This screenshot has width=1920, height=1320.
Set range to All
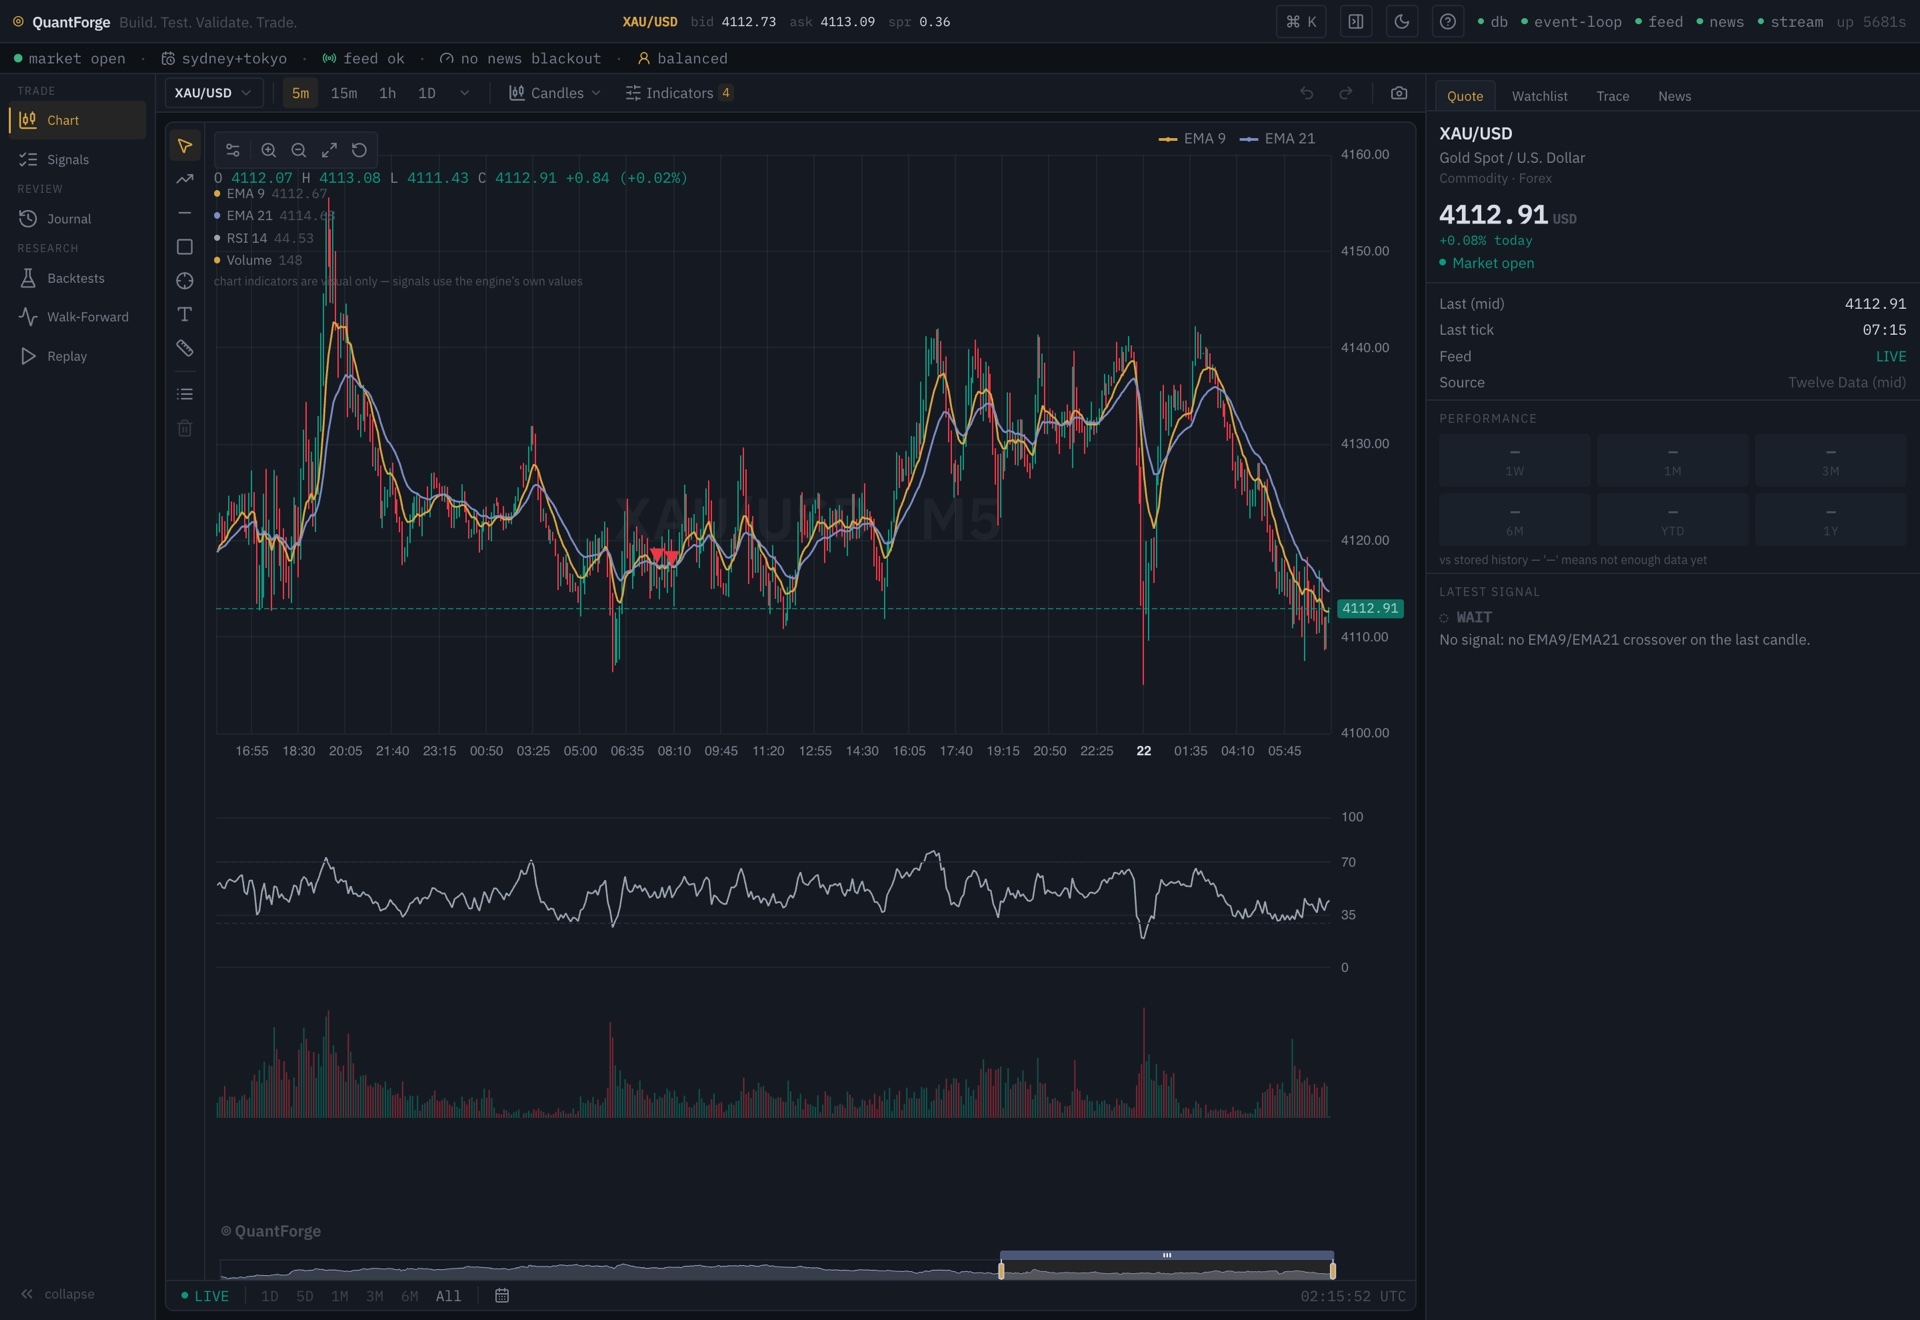tap(448, 1296)
